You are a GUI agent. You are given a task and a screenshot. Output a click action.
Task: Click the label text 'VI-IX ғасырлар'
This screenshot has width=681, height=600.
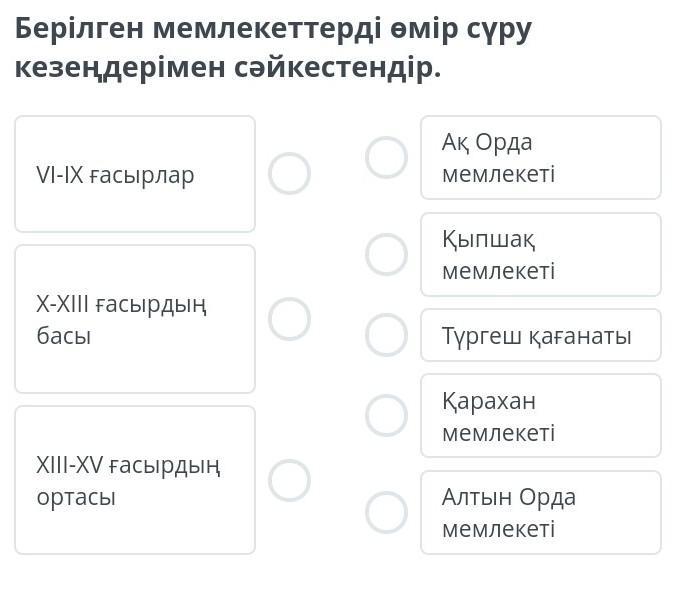point(115,175)
